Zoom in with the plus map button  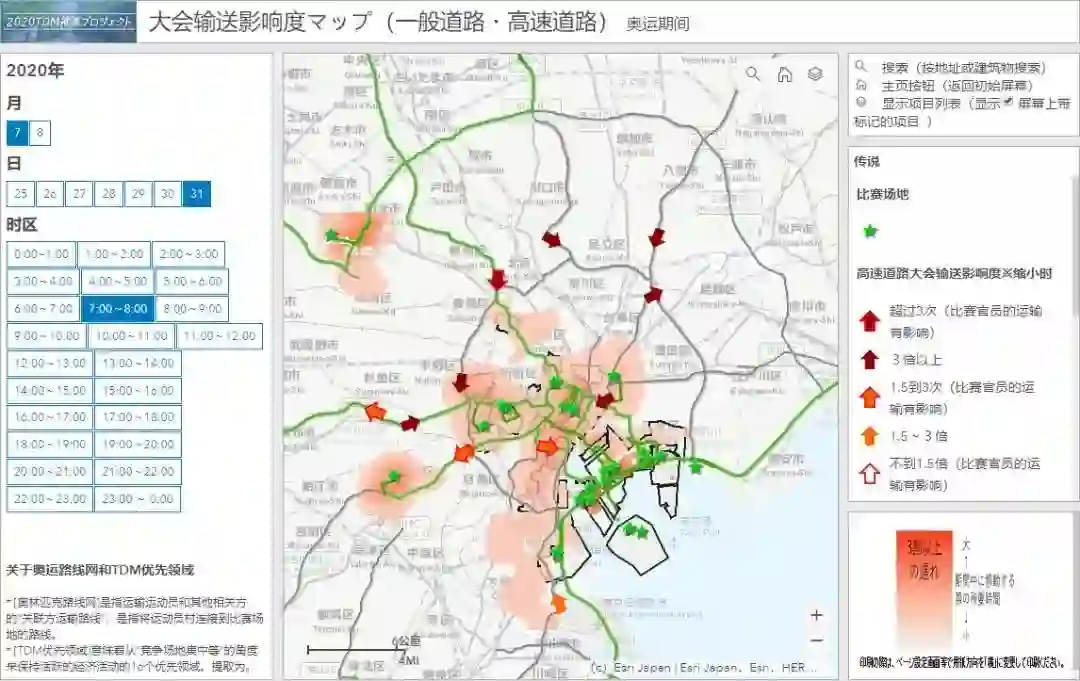click(x=816, y=615)
